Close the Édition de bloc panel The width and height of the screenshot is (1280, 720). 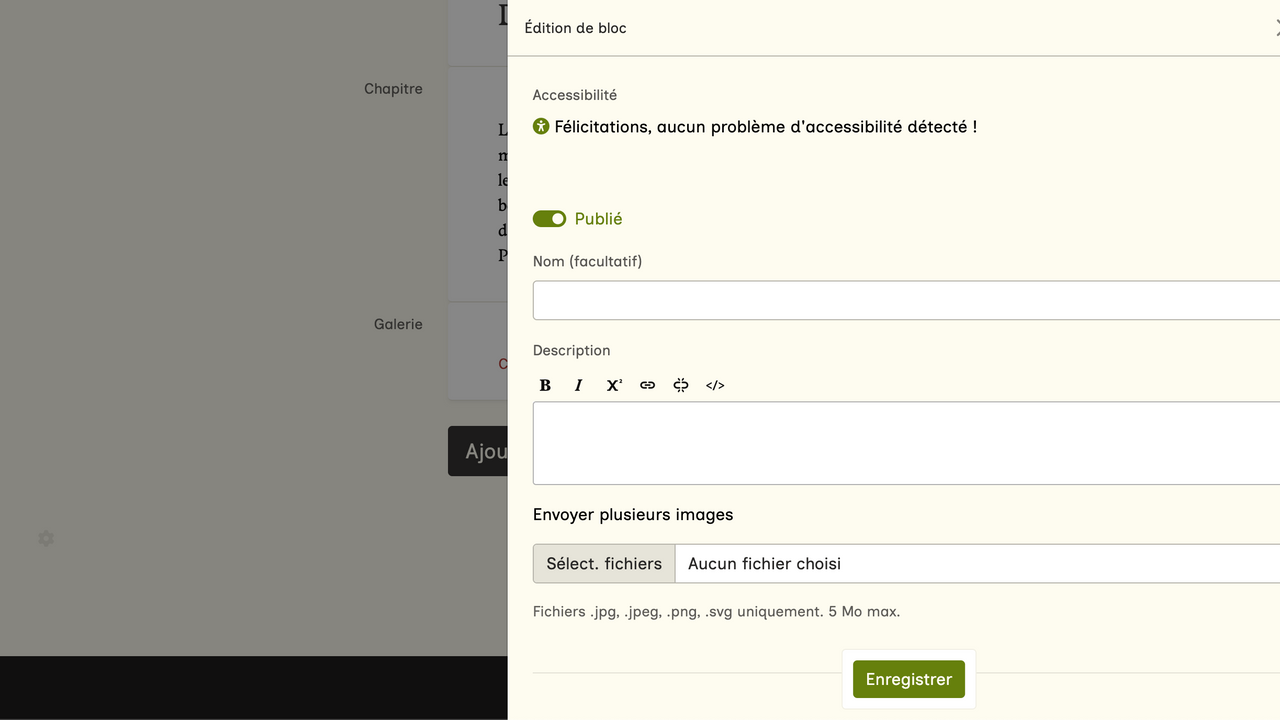[x=1276, y=28]
